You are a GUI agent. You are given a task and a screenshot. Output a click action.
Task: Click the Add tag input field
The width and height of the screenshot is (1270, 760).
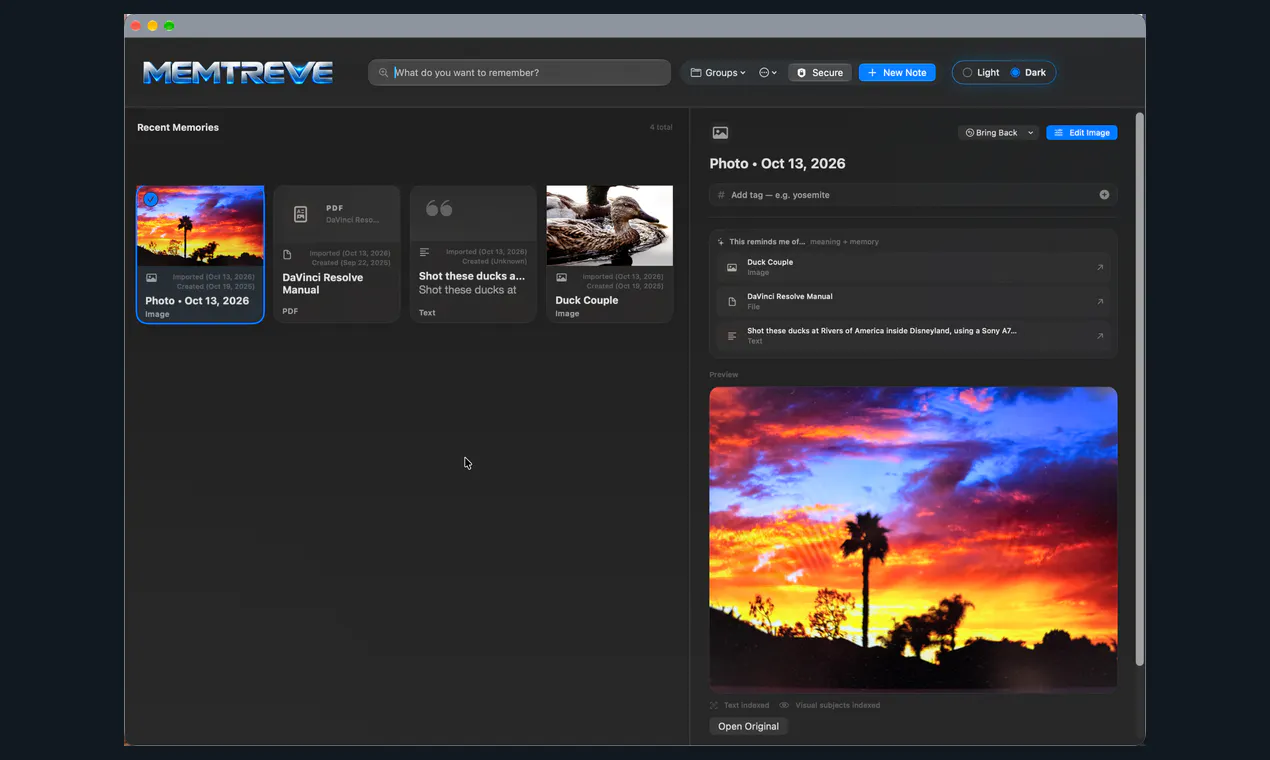(913, 195)
